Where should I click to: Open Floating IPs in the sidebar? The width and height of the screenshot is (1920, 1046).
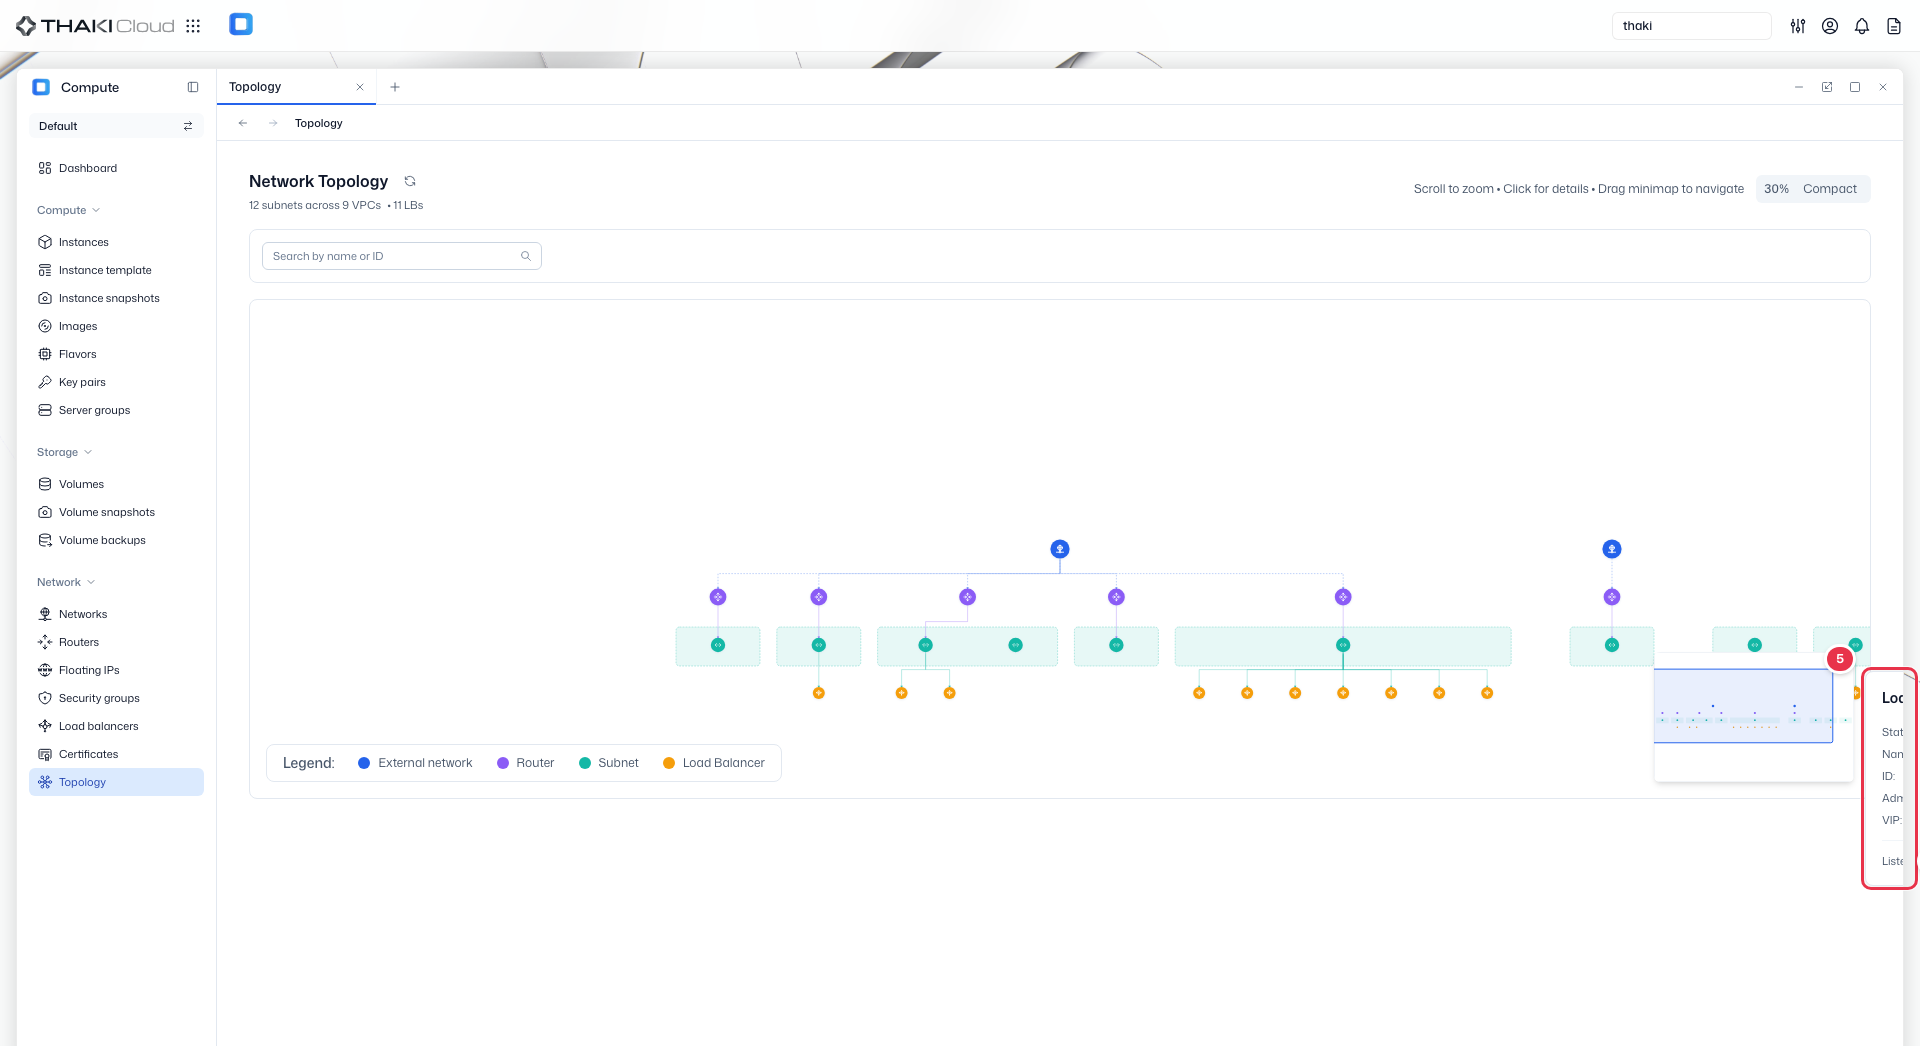tap(116, 670)
